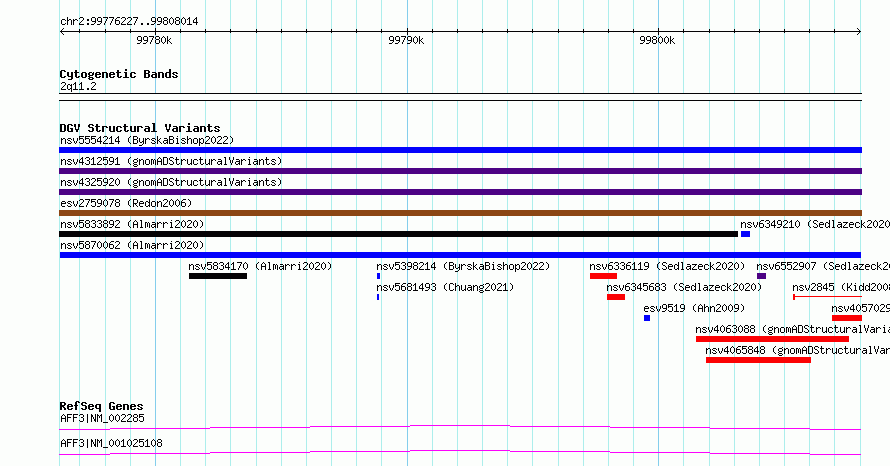The width and height of the screenshot is (890, 466).
Task: Open the AFF3|NM_001025108 gene label
Action: pyautogui.click(x=111, y=443)
